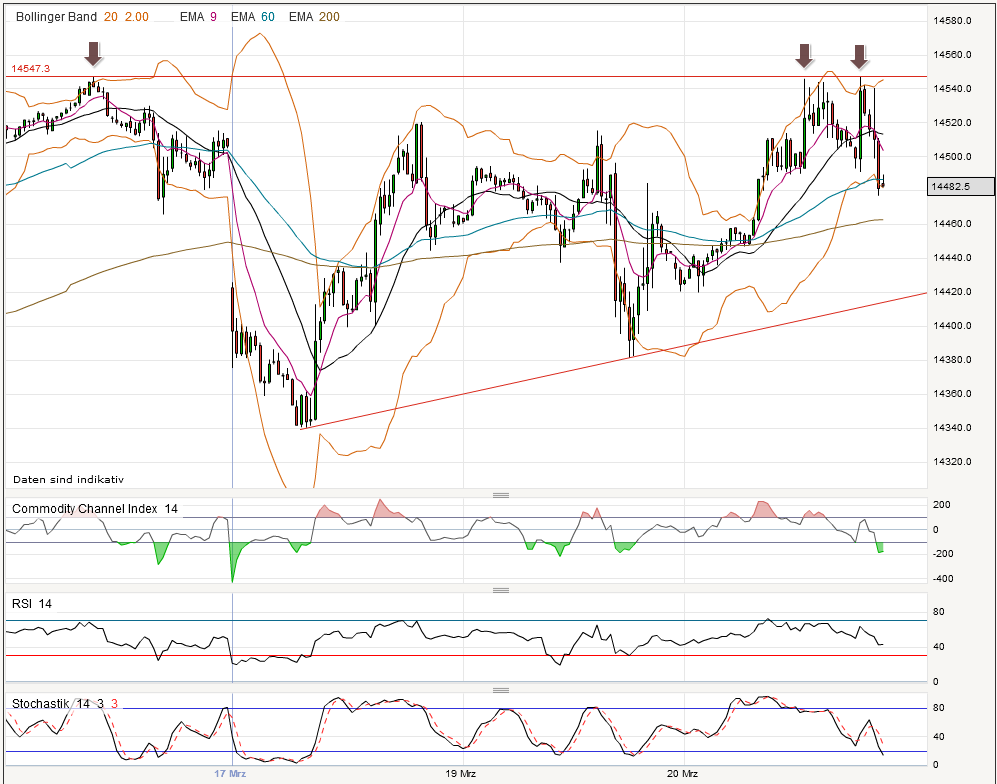Screen dimensions: 997x784
Task: Click the Bollinger Band indicator label
Action: [82, 17]
